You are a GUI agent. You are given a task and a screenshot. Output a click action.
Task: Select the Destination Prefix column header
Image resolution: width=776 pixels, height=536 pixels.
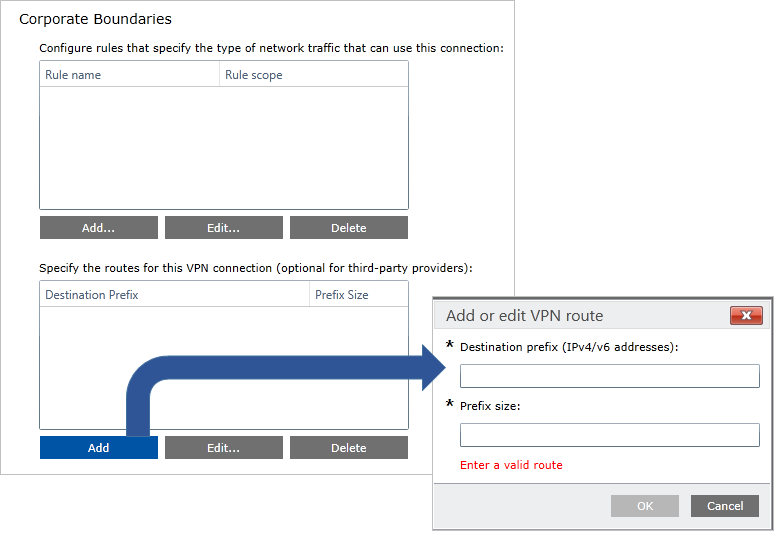pos(174,295)
